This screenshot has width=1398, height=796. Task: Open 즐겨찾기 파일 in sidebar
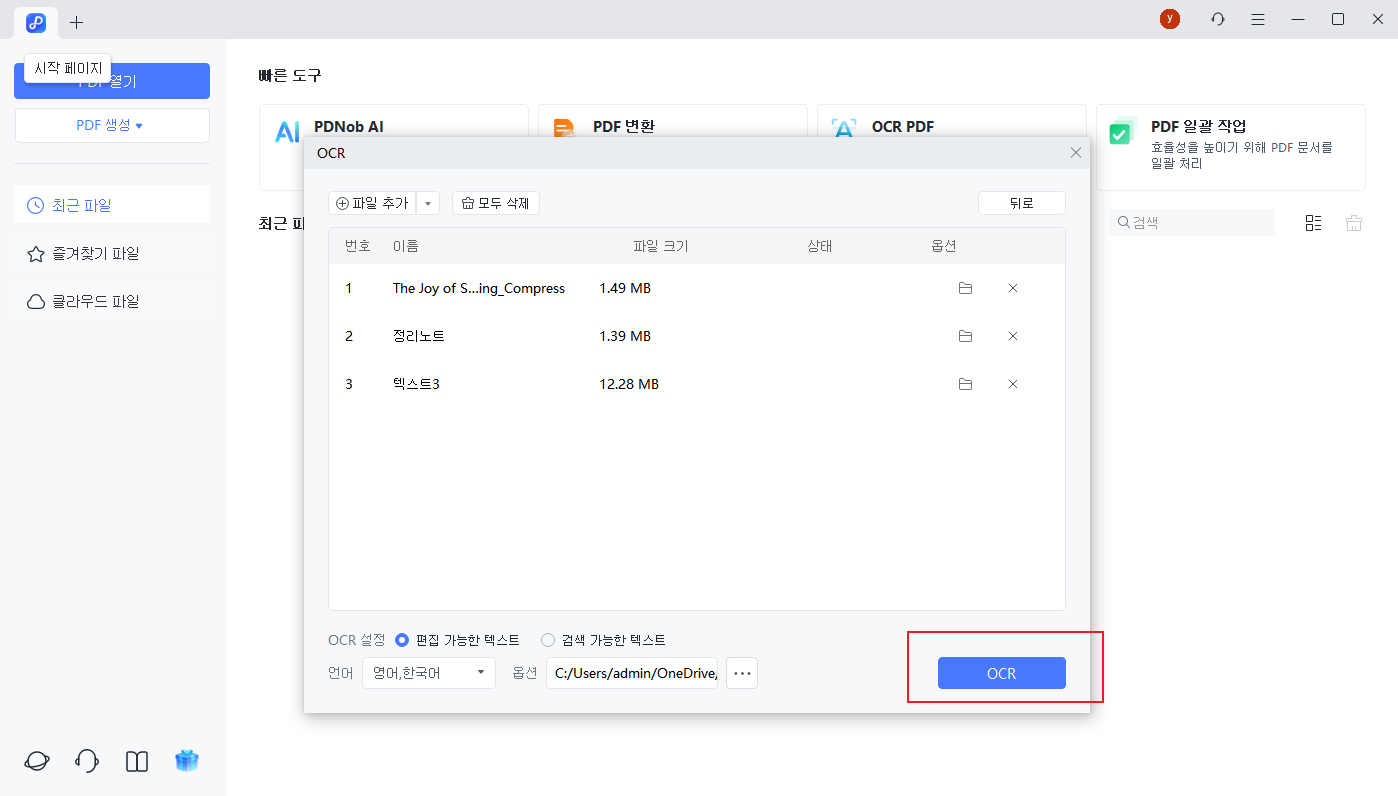coord(111,254)
